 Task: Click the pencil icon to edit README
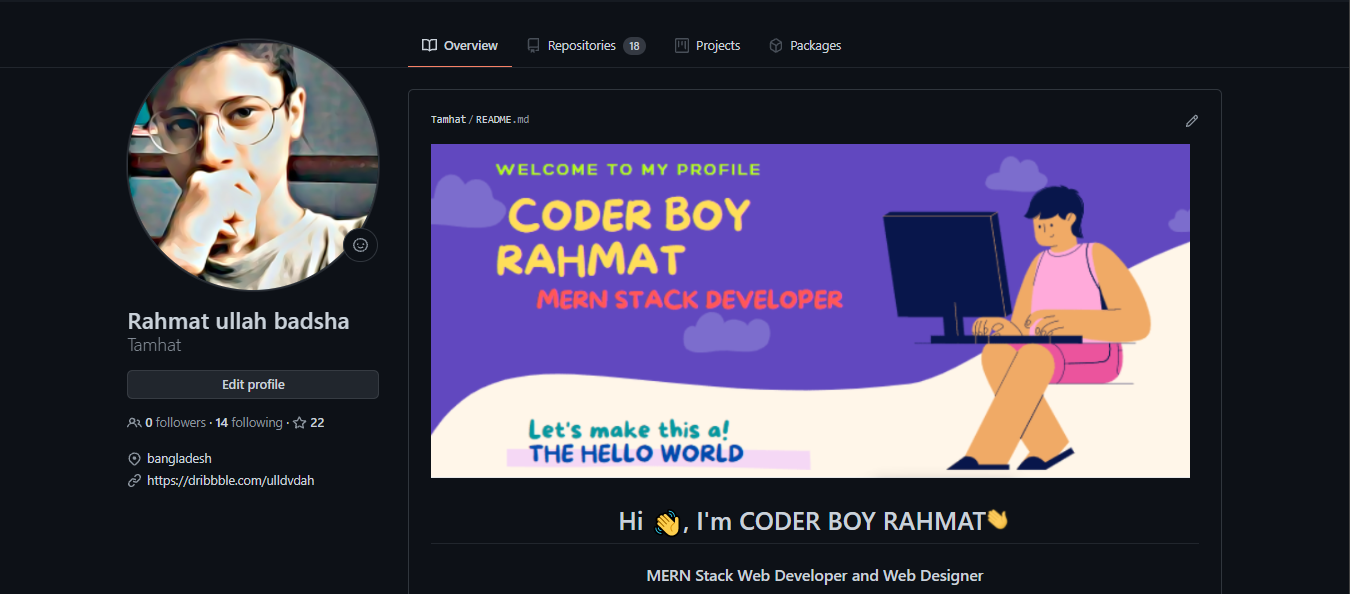coord(1191,121)
